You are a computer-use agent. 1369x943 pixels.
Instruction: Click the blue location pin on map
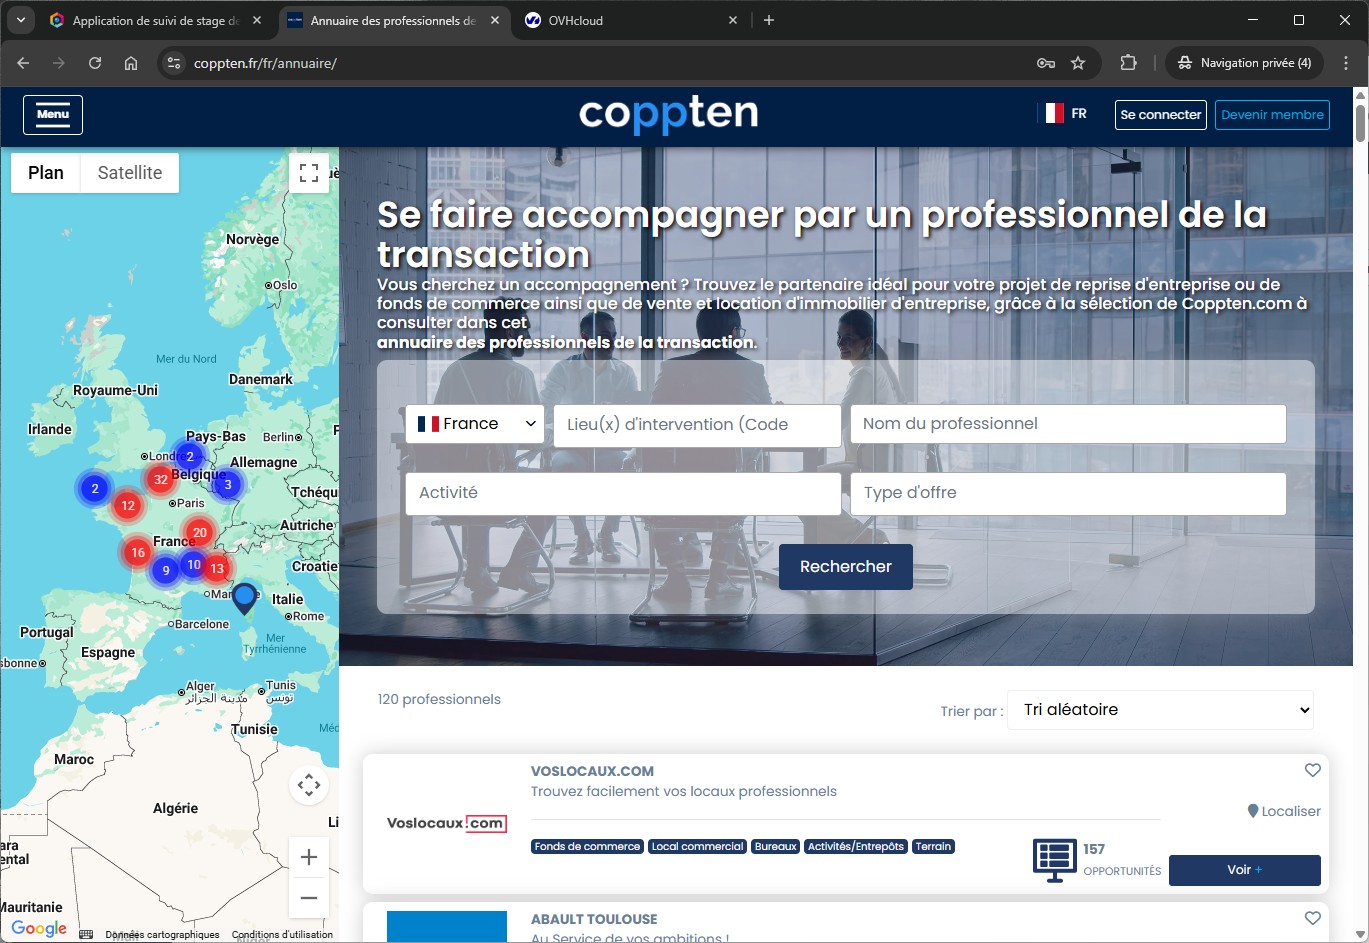click(x=244, y=597)
